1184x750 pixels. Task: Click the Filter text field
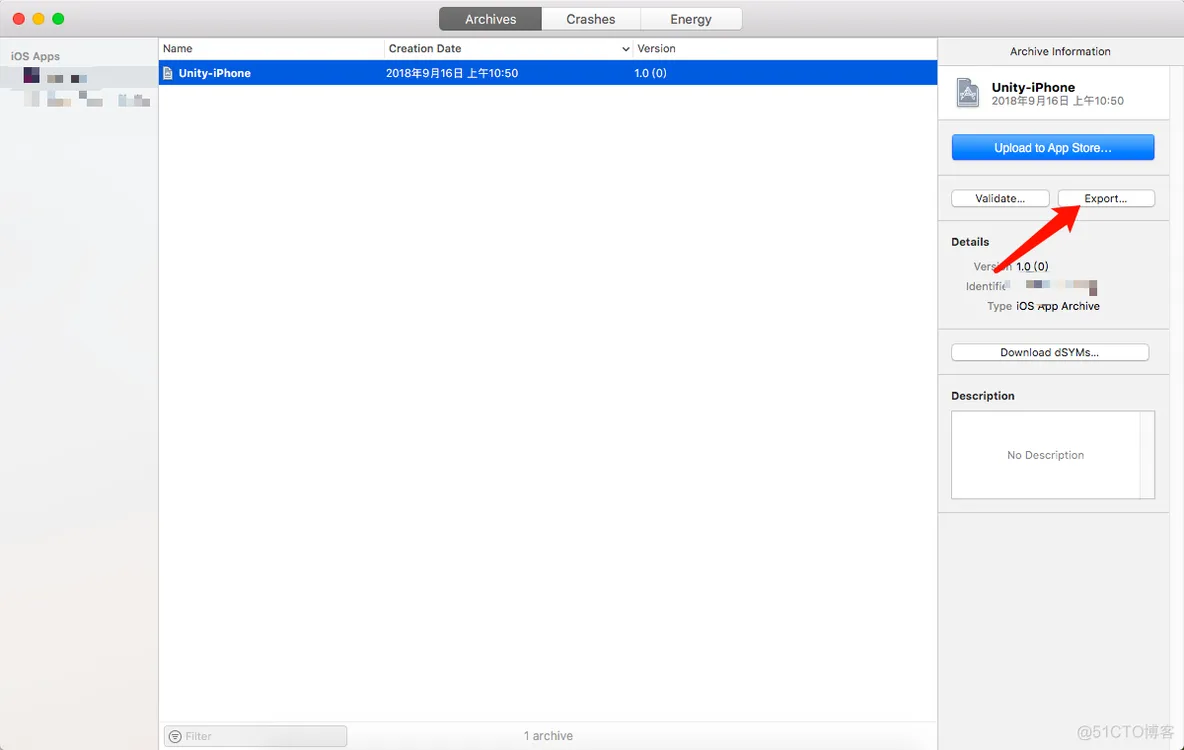(255, 736)
